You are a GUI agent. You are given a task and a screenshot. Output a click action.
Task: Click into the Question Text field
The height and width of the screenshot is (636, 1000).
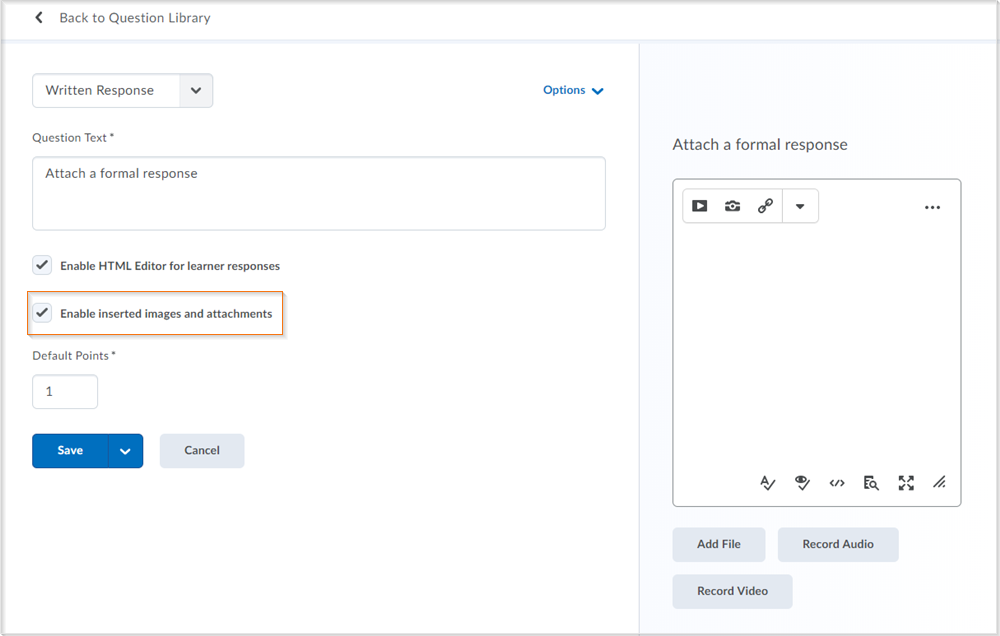coord(319,193)
